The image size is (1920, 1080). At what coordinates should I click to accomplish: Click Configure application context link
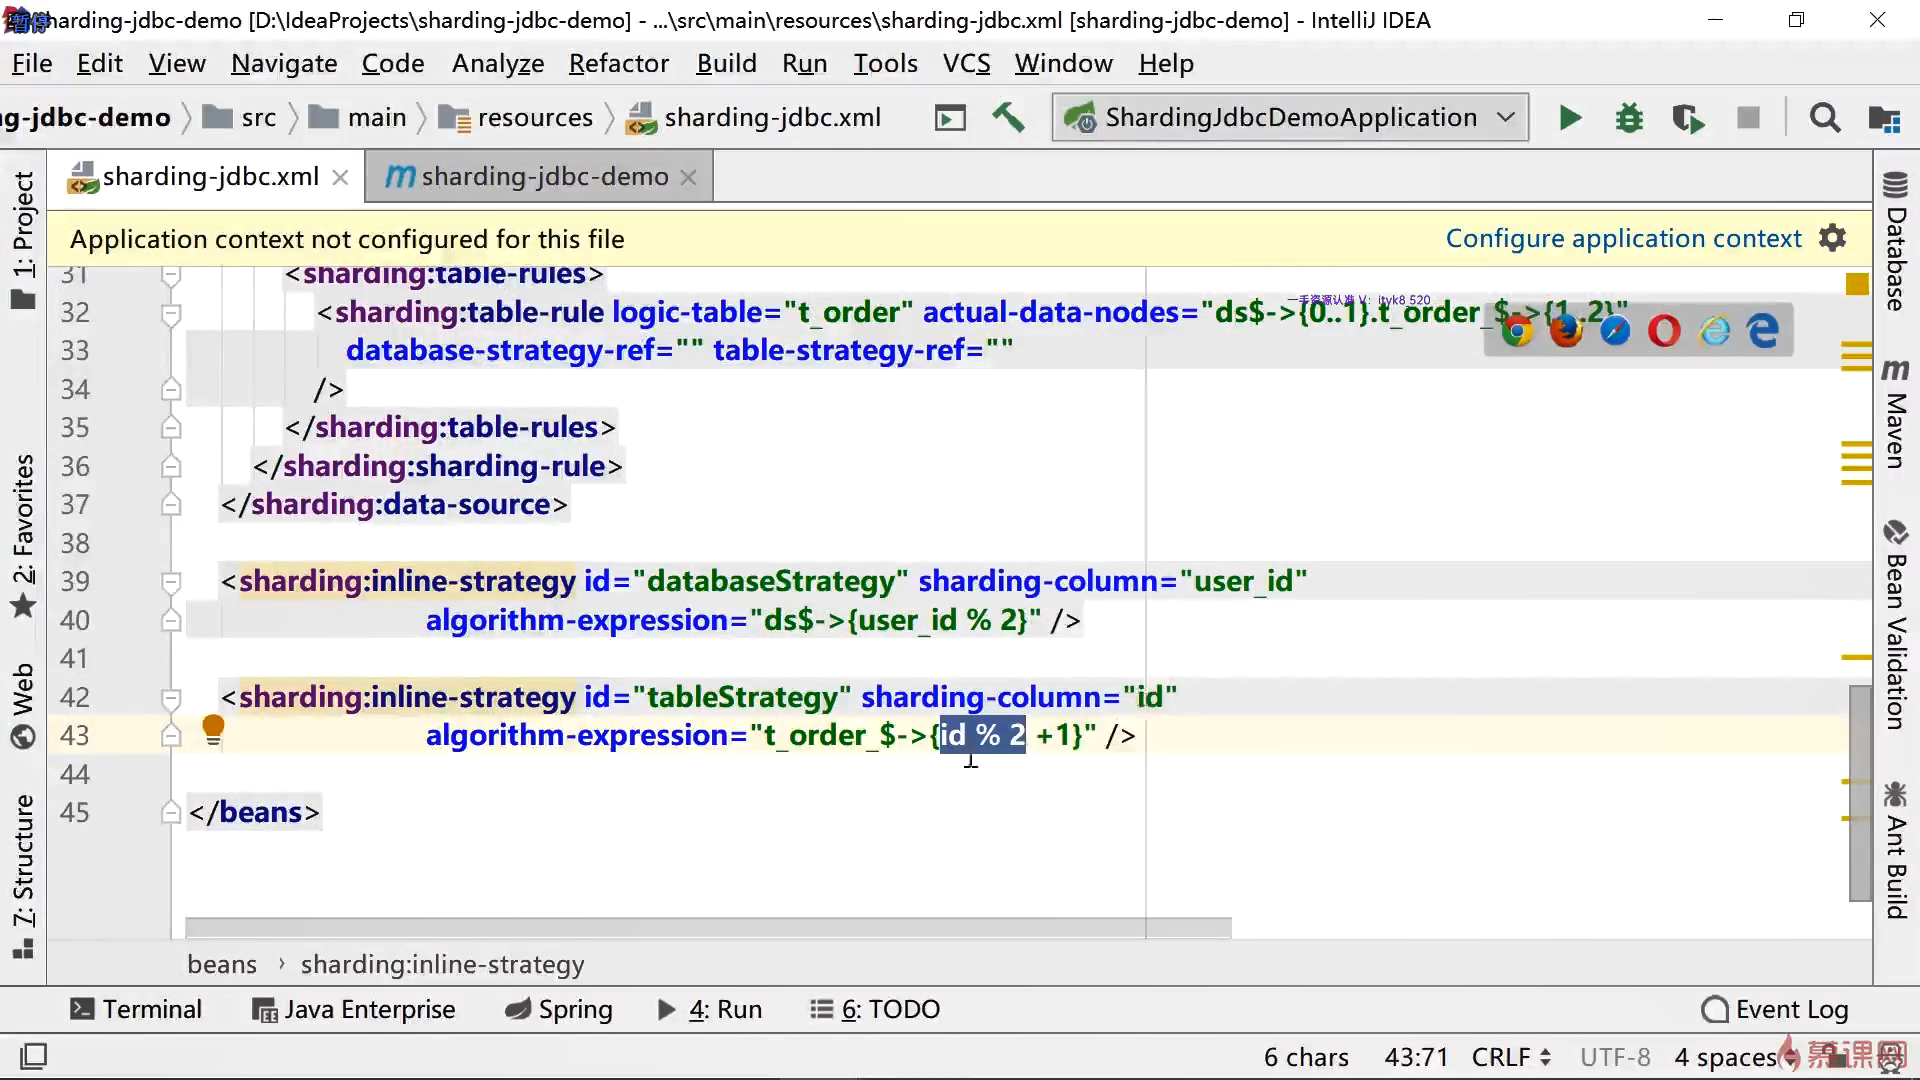coord(1623,238)
